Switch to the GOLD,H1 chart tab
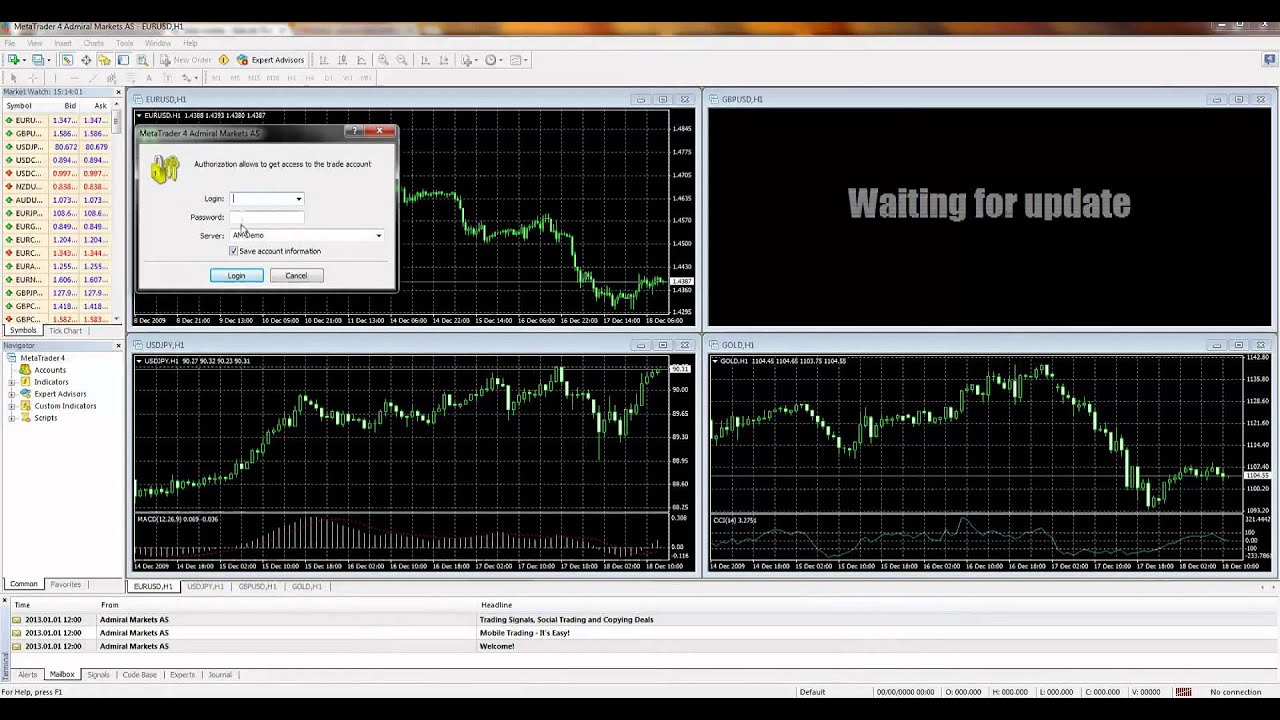 click(x=306, y=587)
